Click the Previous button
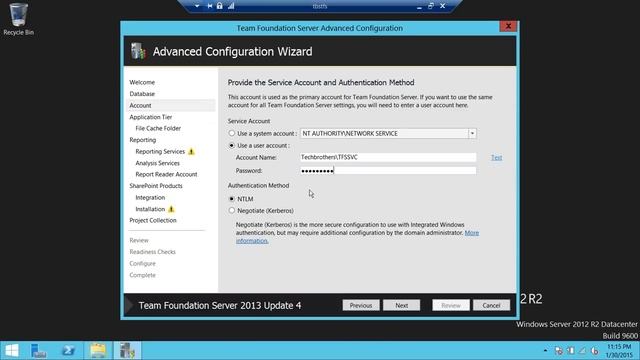 [x=361, y=305]
